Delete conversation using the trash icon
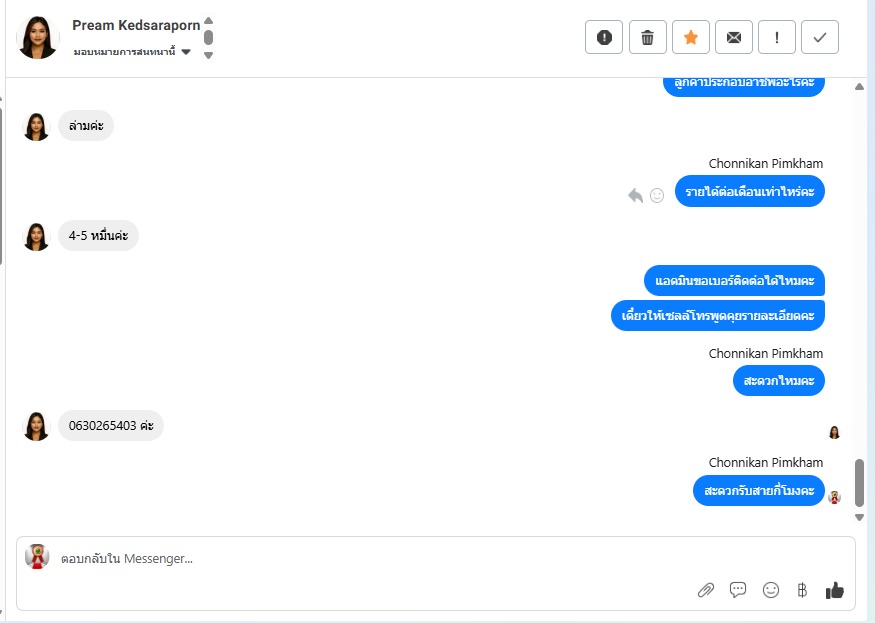 (x=647, y=37)
